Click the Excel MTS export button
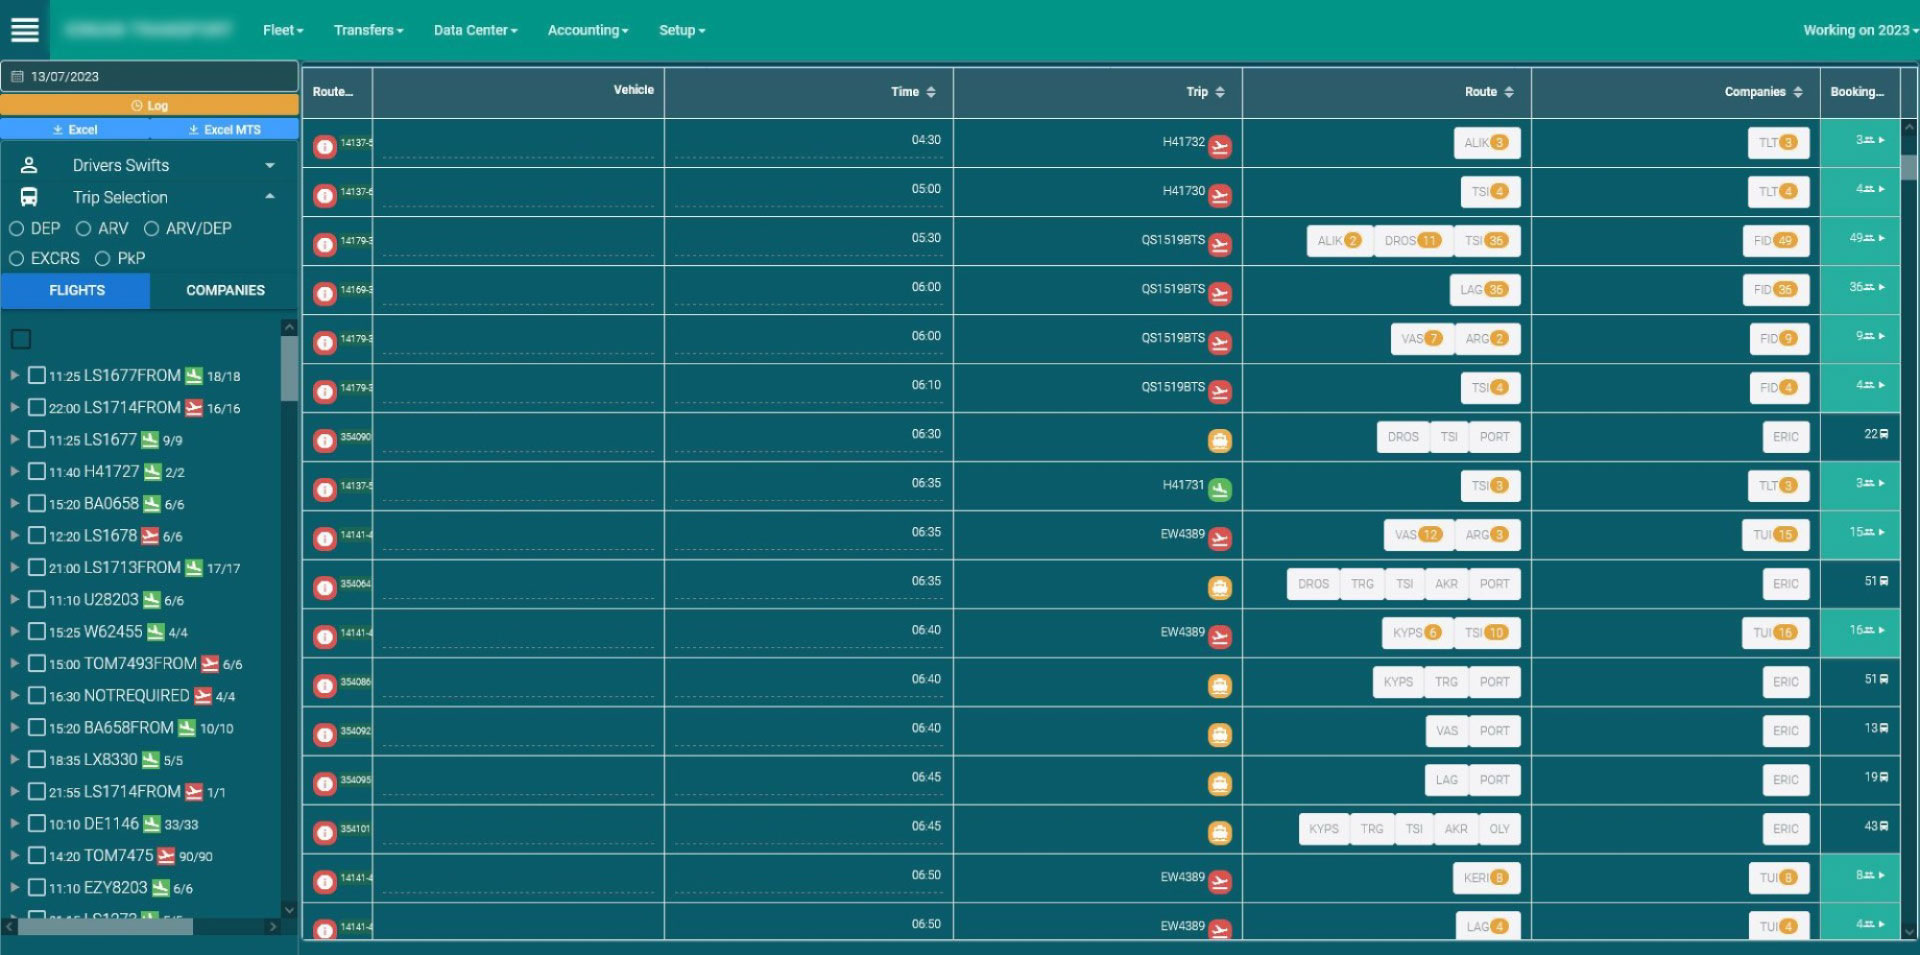The height and width of the screenshot is (955, 1920). click(224, 130)
